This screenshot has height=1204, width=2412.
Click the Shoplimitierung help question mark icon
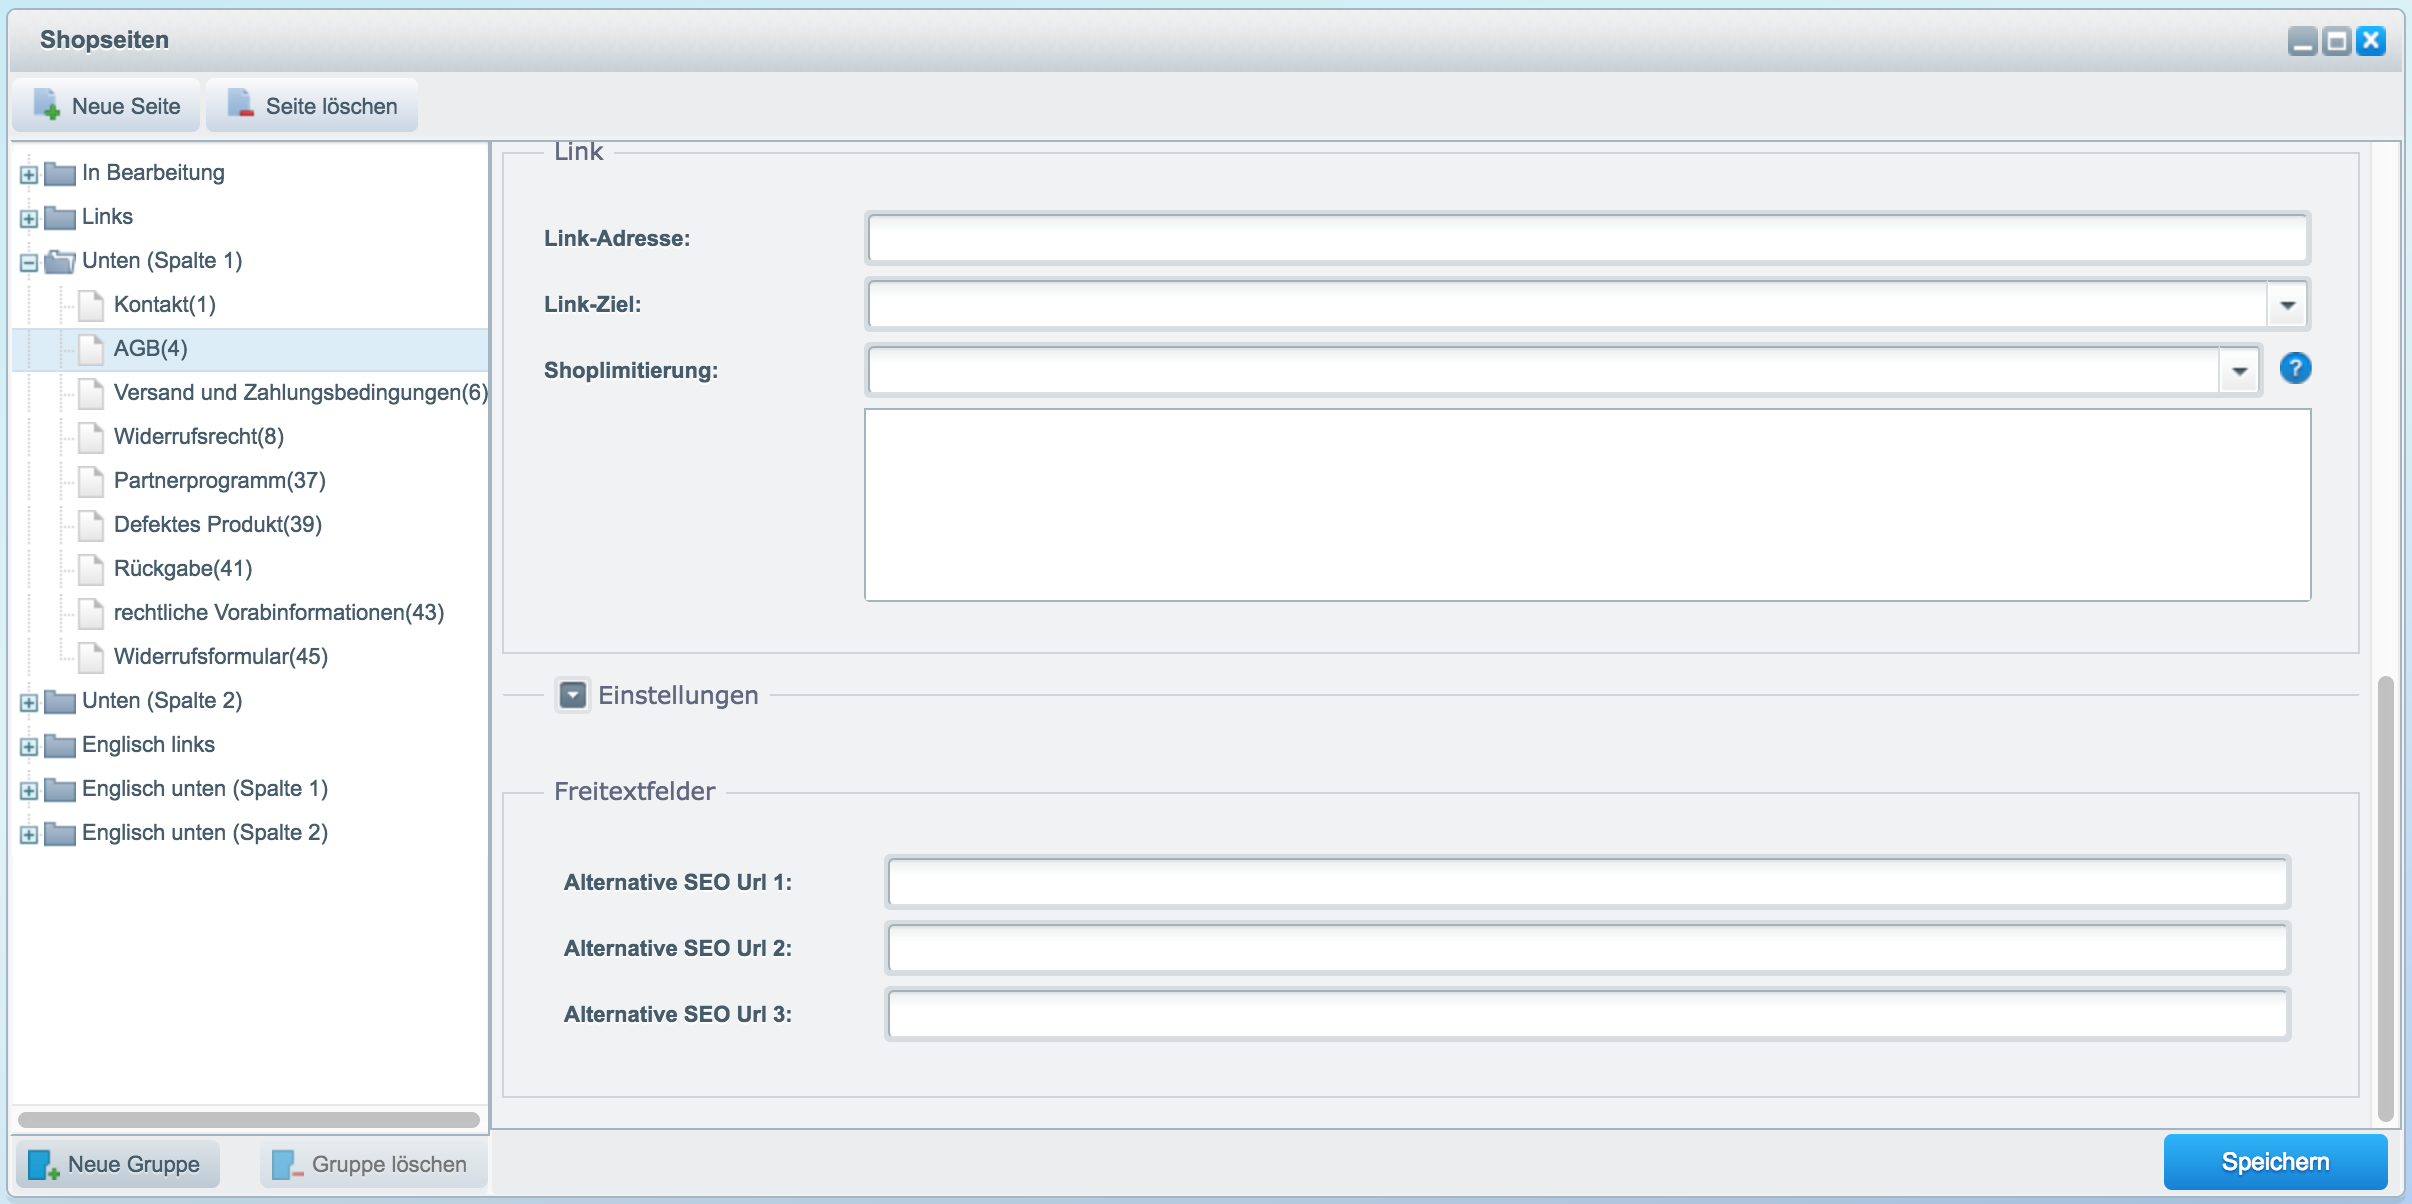click(x=2295, y=369)
